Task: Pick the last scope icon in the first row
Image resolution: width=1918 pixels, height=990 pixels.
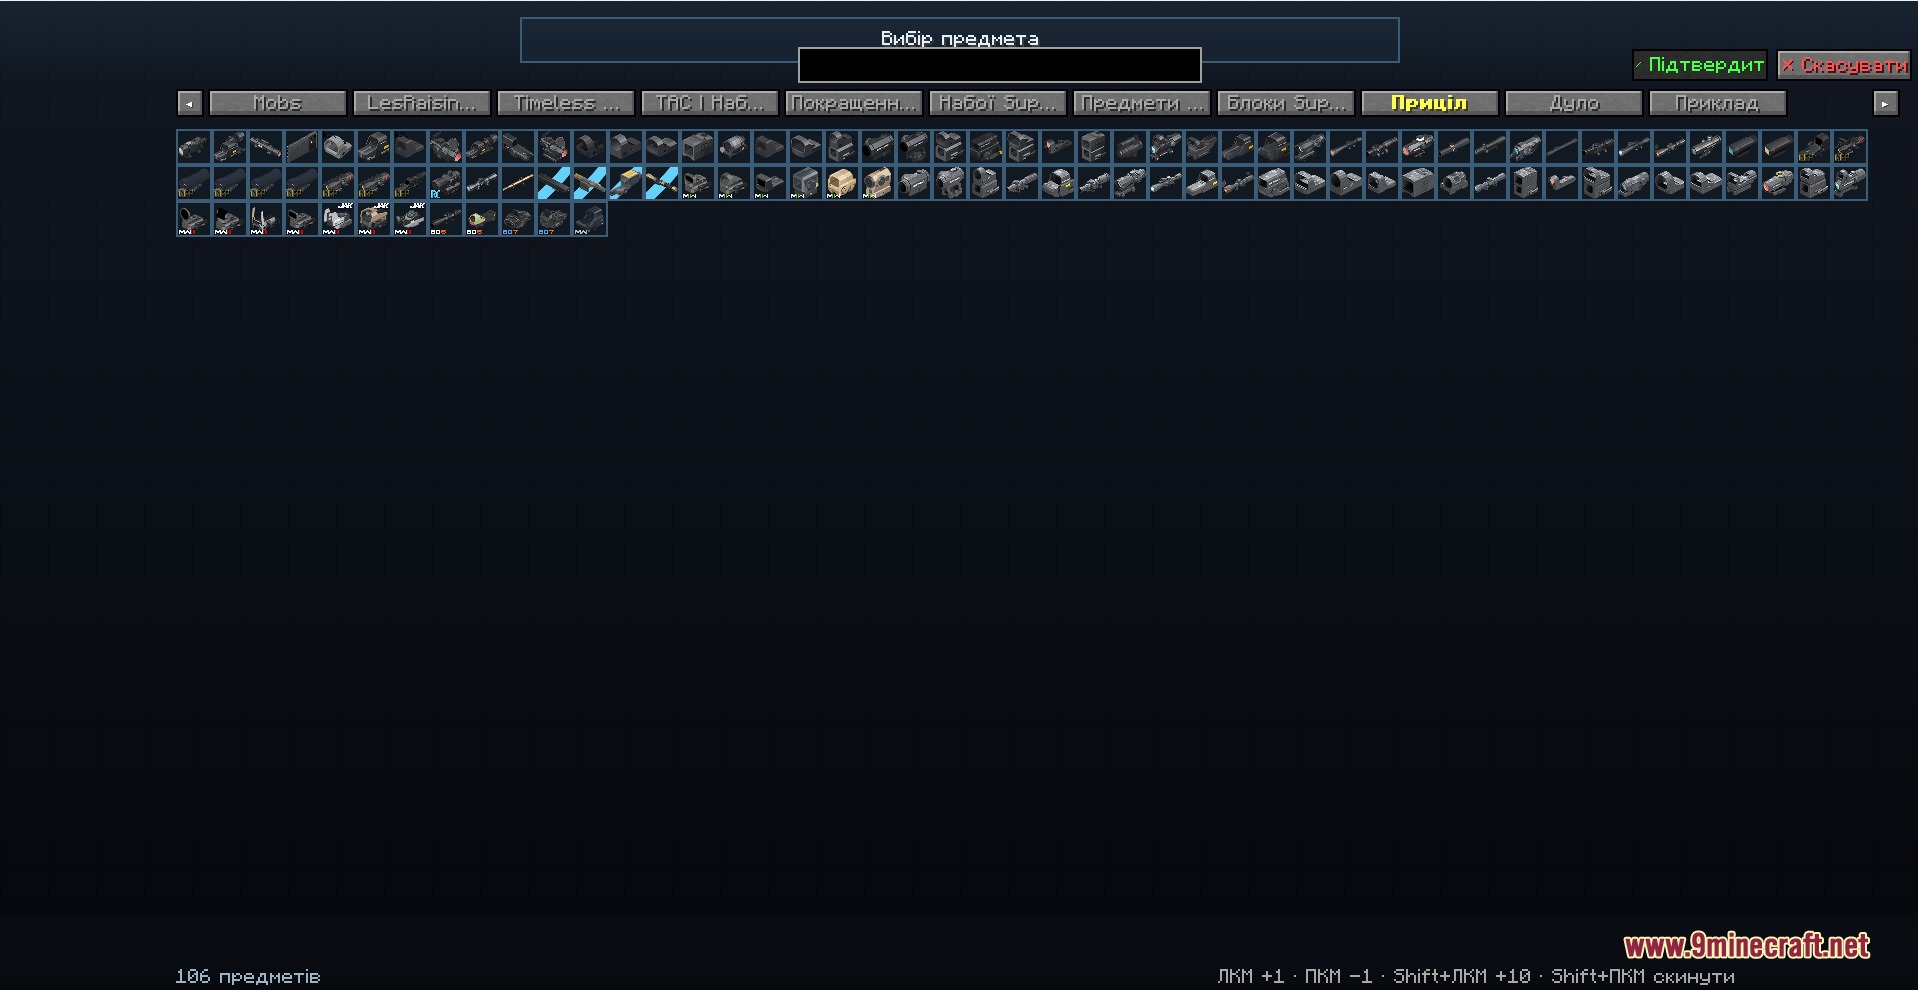Action: 1850,147
